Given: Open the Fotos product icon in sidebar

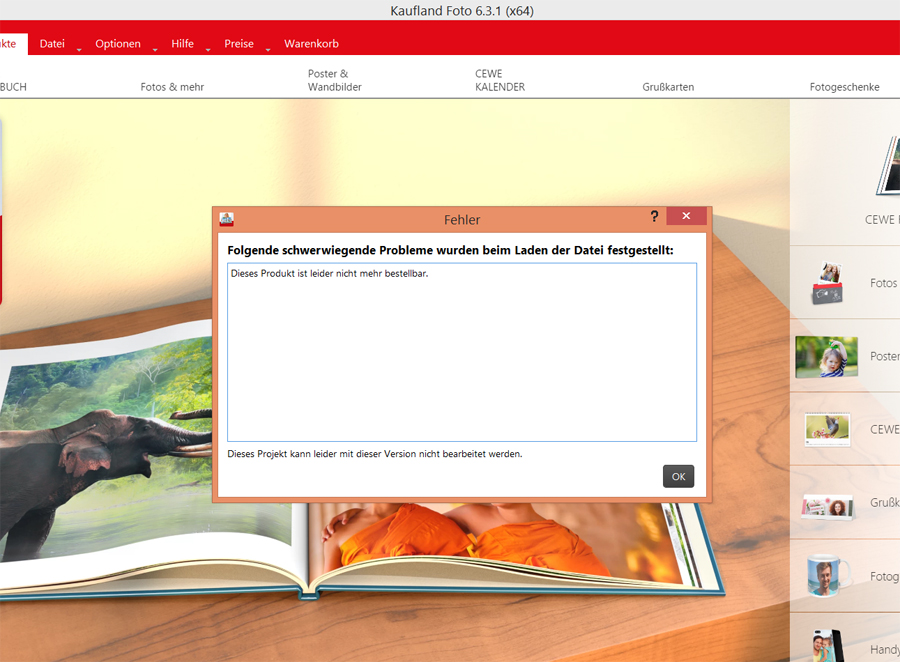Looking at the screenshot, I should tap(828, 283).
